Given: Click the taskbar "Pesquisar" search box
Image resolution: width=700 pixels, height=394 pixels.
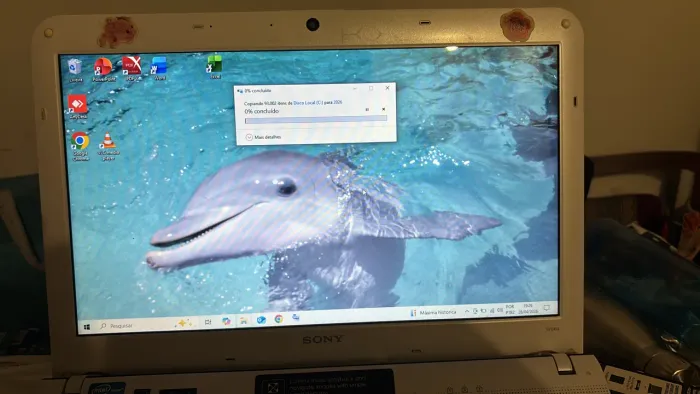Looking at the screenshot, I should 147,325.
